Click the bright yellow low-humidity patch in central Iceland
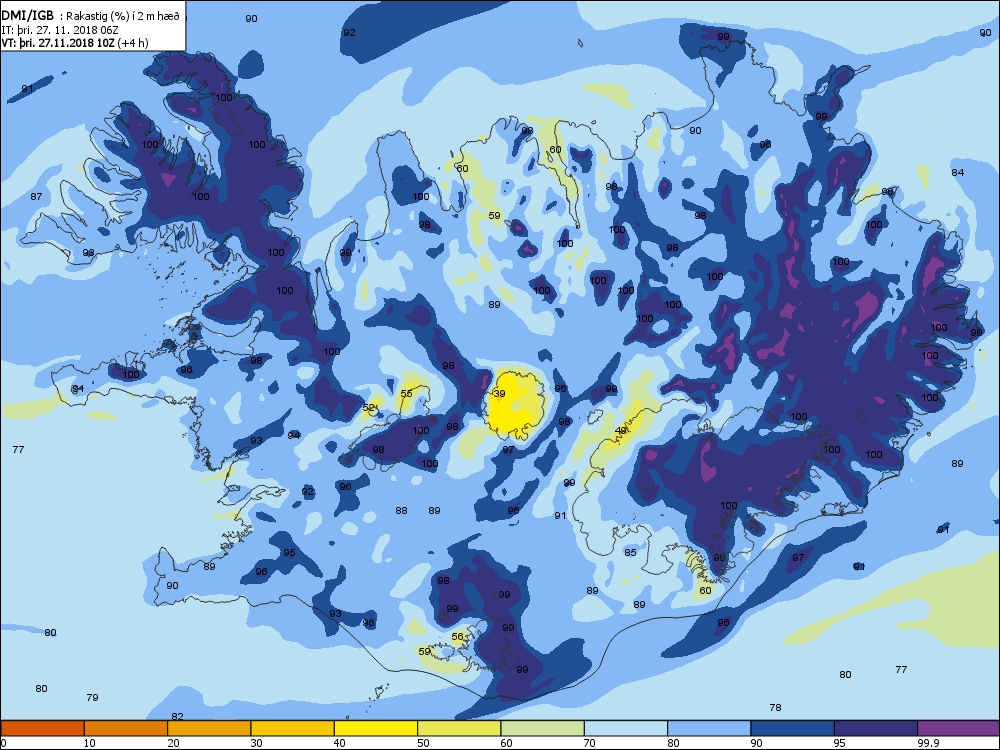This screenshot has height=750, width=1000. [x=514, y=406]
